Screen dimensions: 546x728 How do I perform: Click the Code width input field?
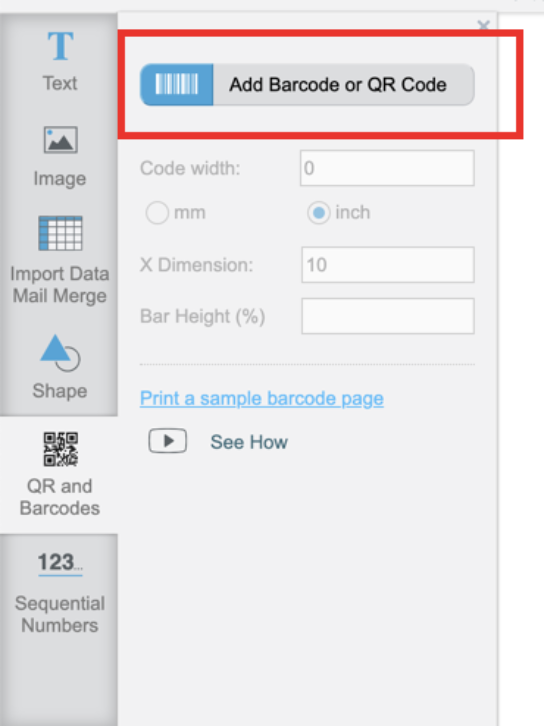point(387,168)
